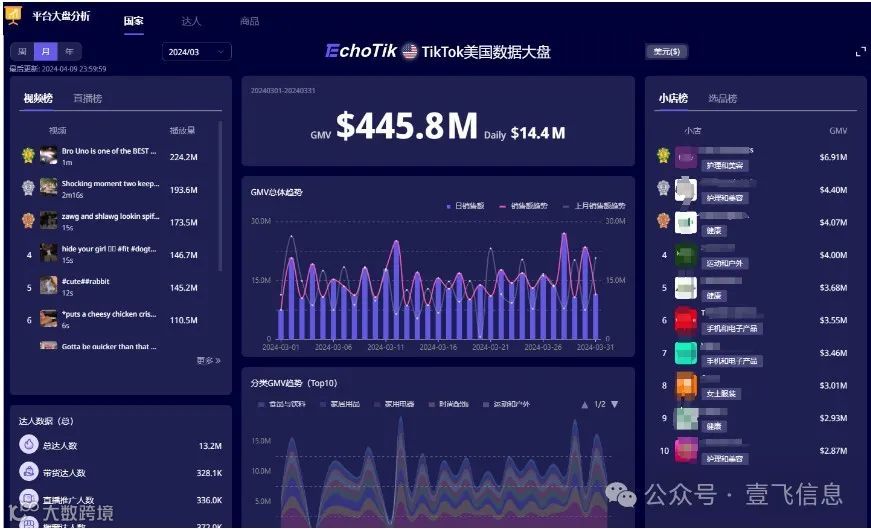Select the 选品榜 tab

tap(723, 98)
